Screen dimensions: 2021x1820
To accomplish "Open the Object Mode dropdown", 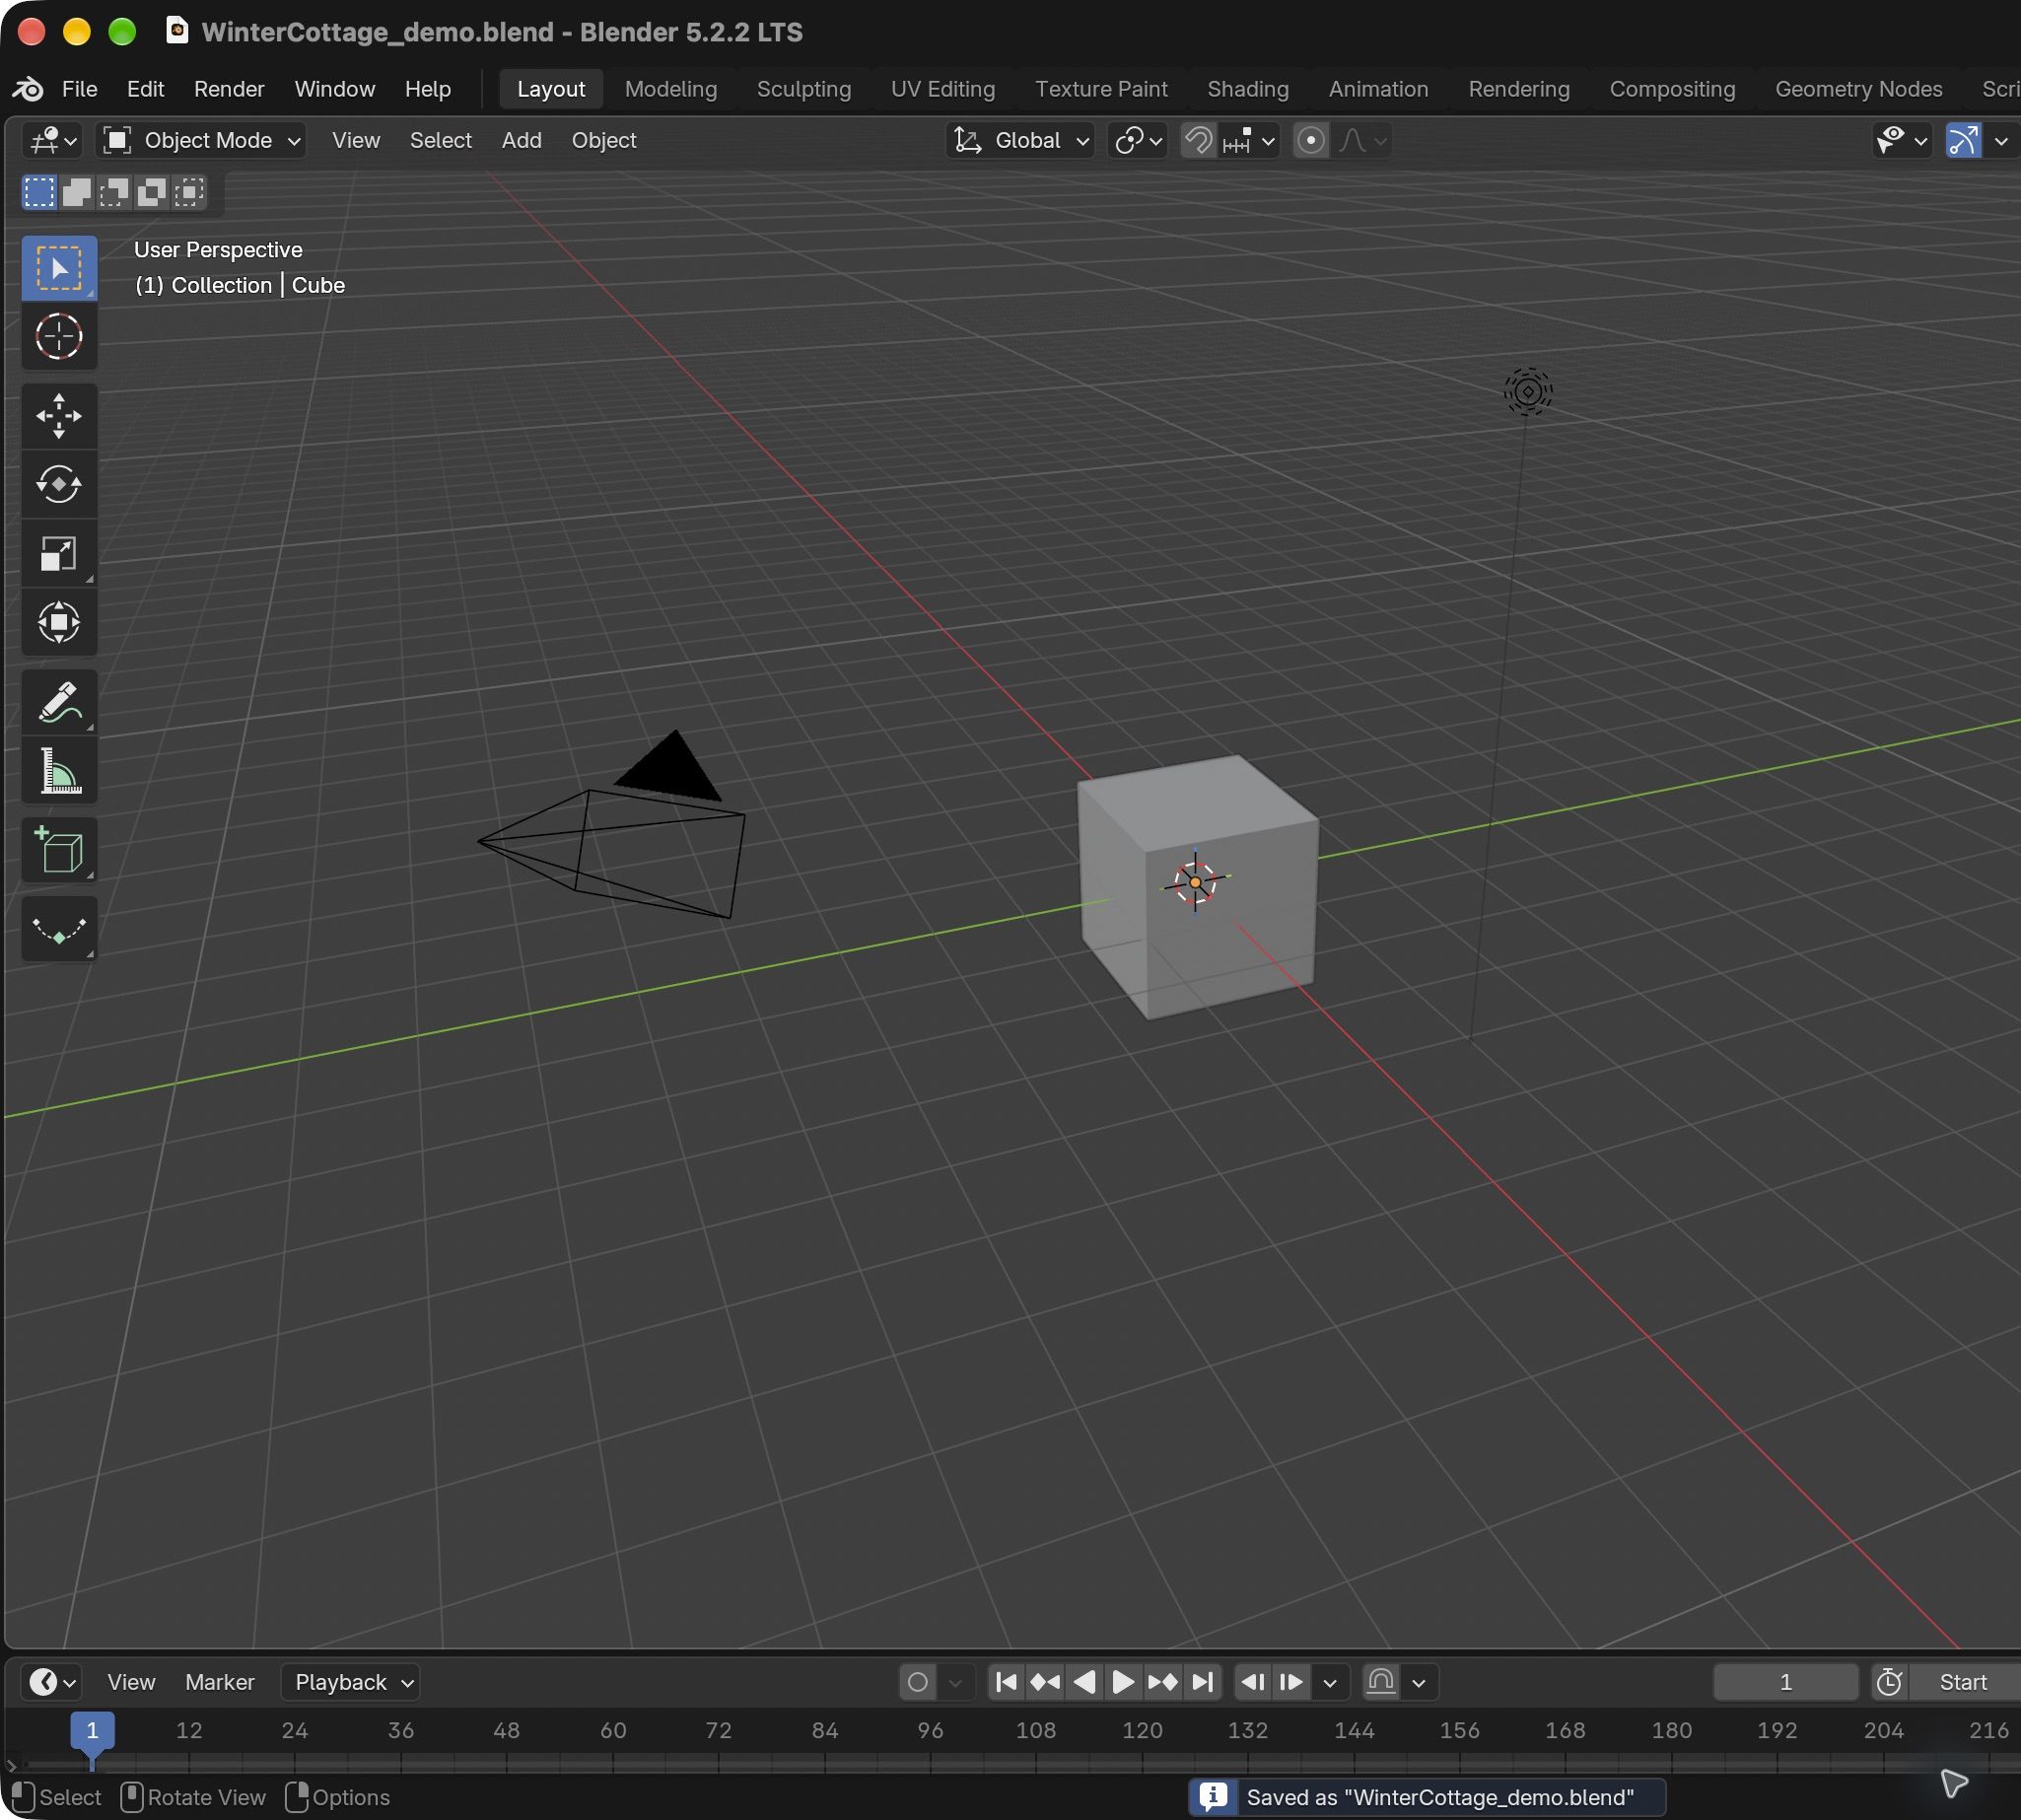I will click(201, 141).
